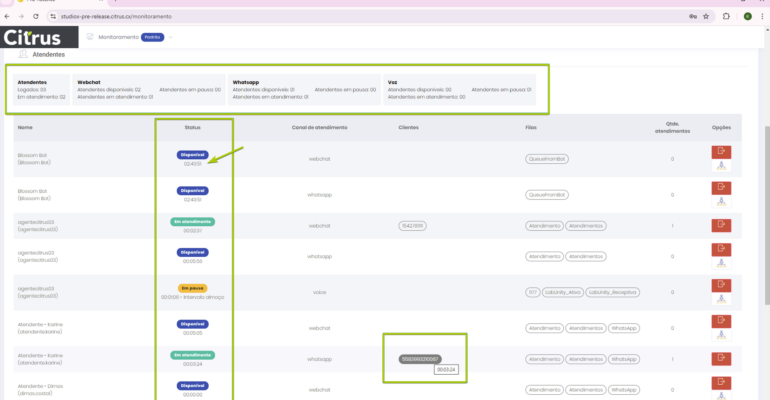Viewport: 770px width, 400px height.
Task: Open the browser extensions puzzle icon
Action: click(x=726, y=16)
